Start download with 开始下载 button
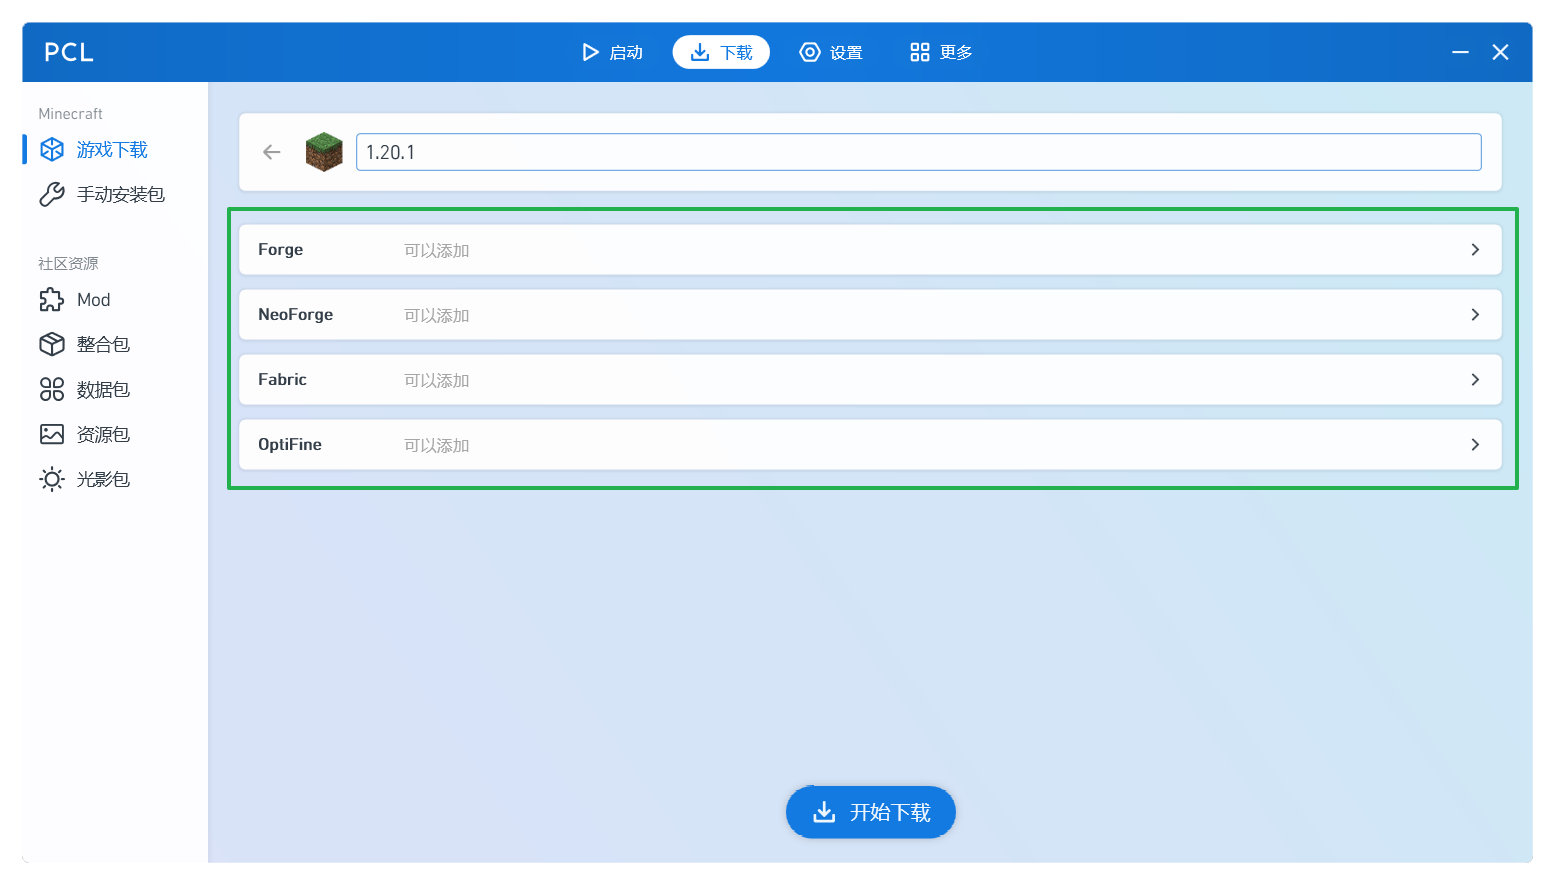The width and height of the screenshot is (1556, 886). click(871, 812)
